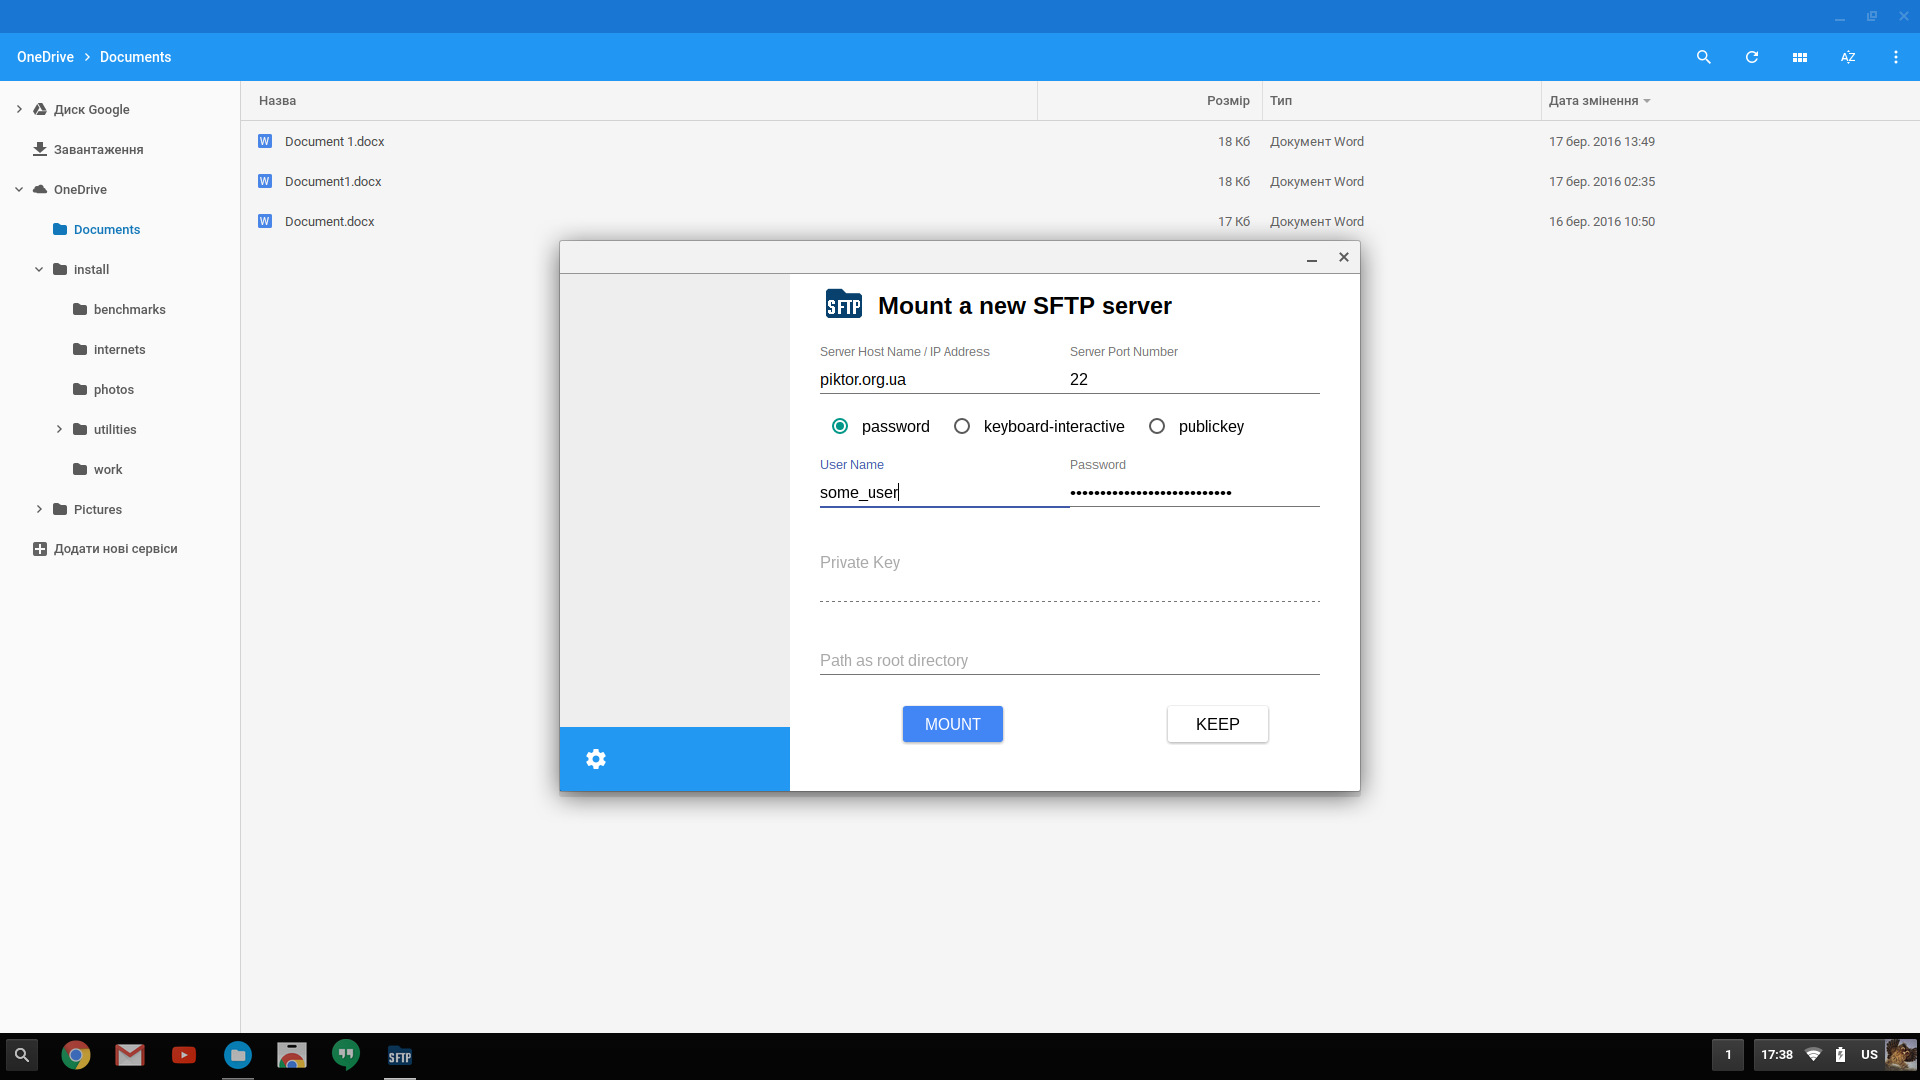Switch to thumbnail grid view
Image resolution: width=1920 pixels, height=1080 pixels.
(1800, 57)
